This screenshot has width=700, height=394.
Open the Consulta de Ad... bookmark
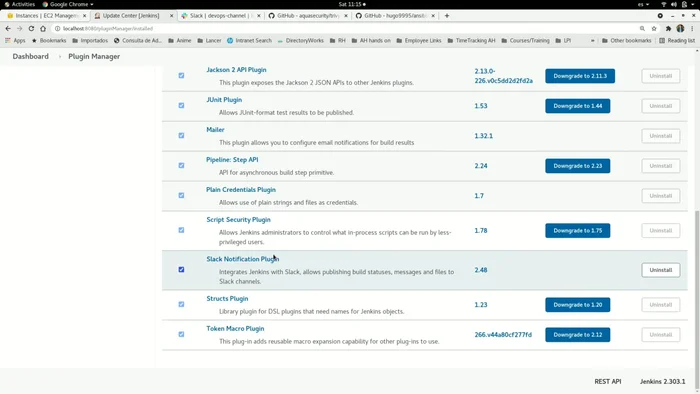138,41
